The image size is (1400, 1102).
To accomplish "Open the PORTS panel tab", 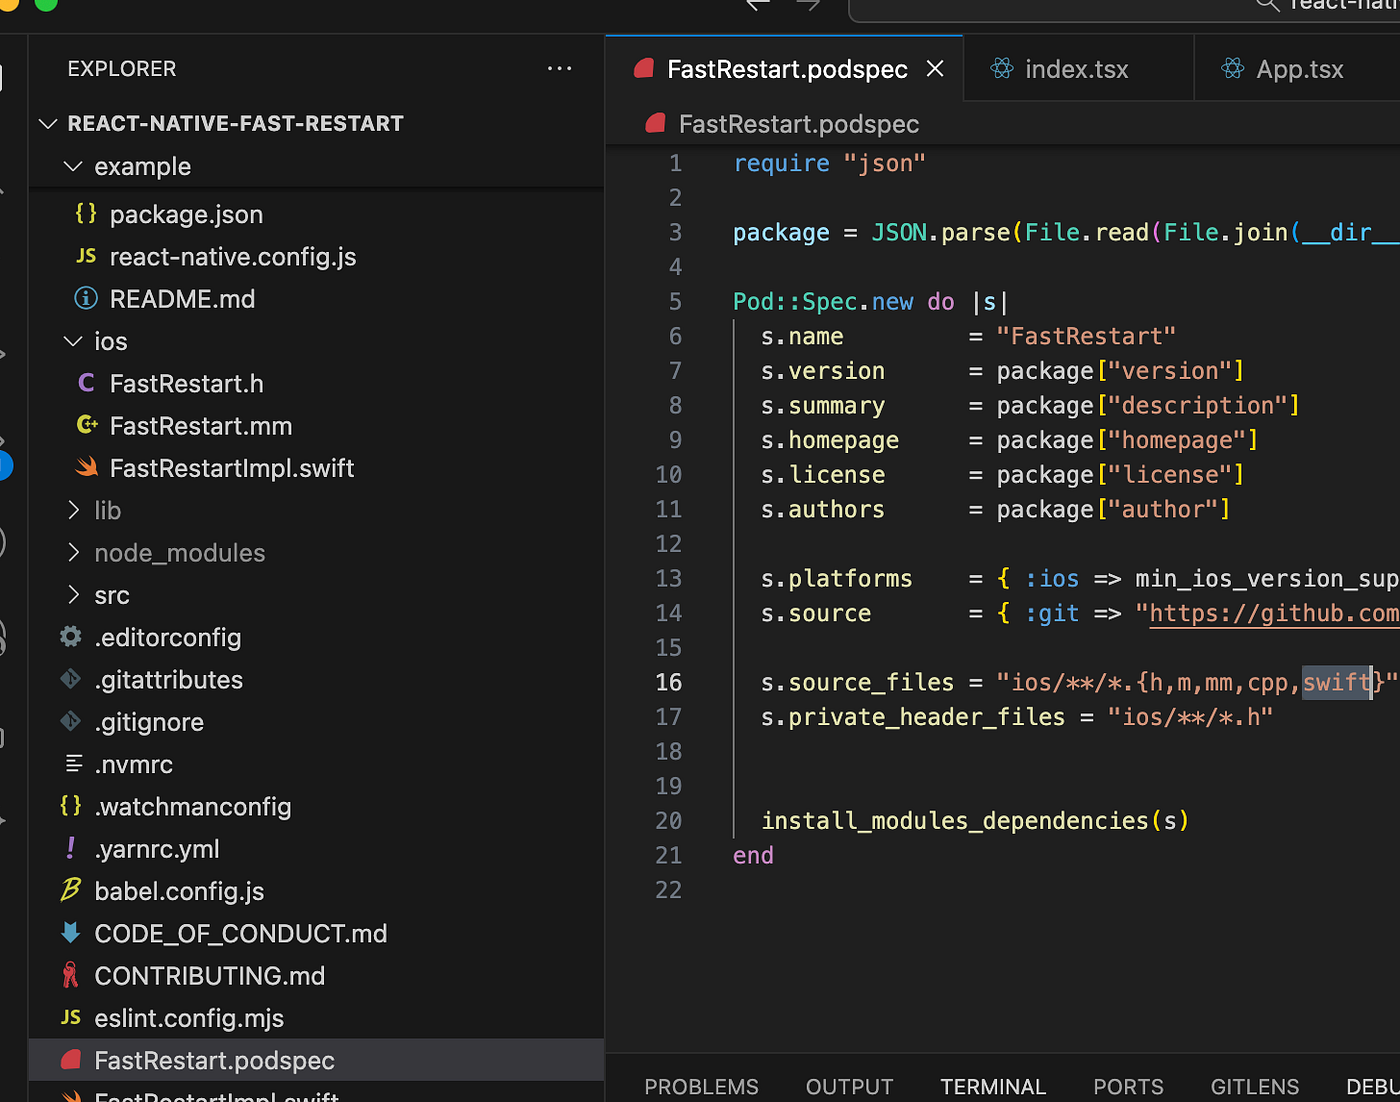I will click(x=1128, y=1086).
